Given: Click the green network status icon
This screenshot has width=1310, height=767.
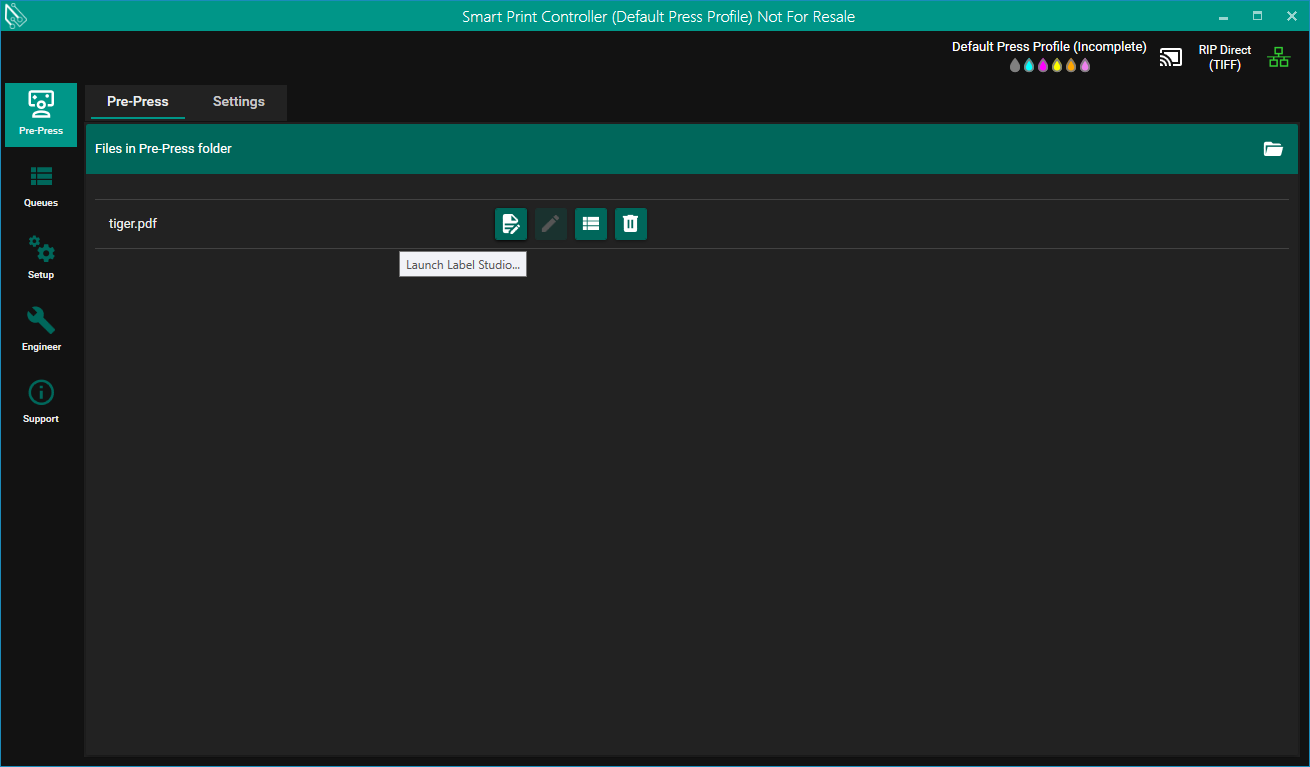Looking at the screenshot, I should (x=1278, y=57).
